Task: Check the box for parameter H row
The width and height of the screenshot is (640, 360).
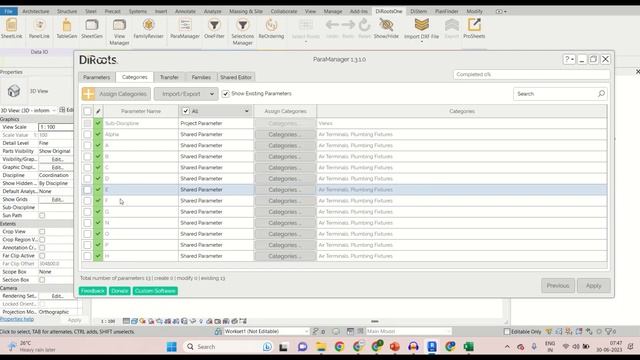Action: [x=87, y=256]
